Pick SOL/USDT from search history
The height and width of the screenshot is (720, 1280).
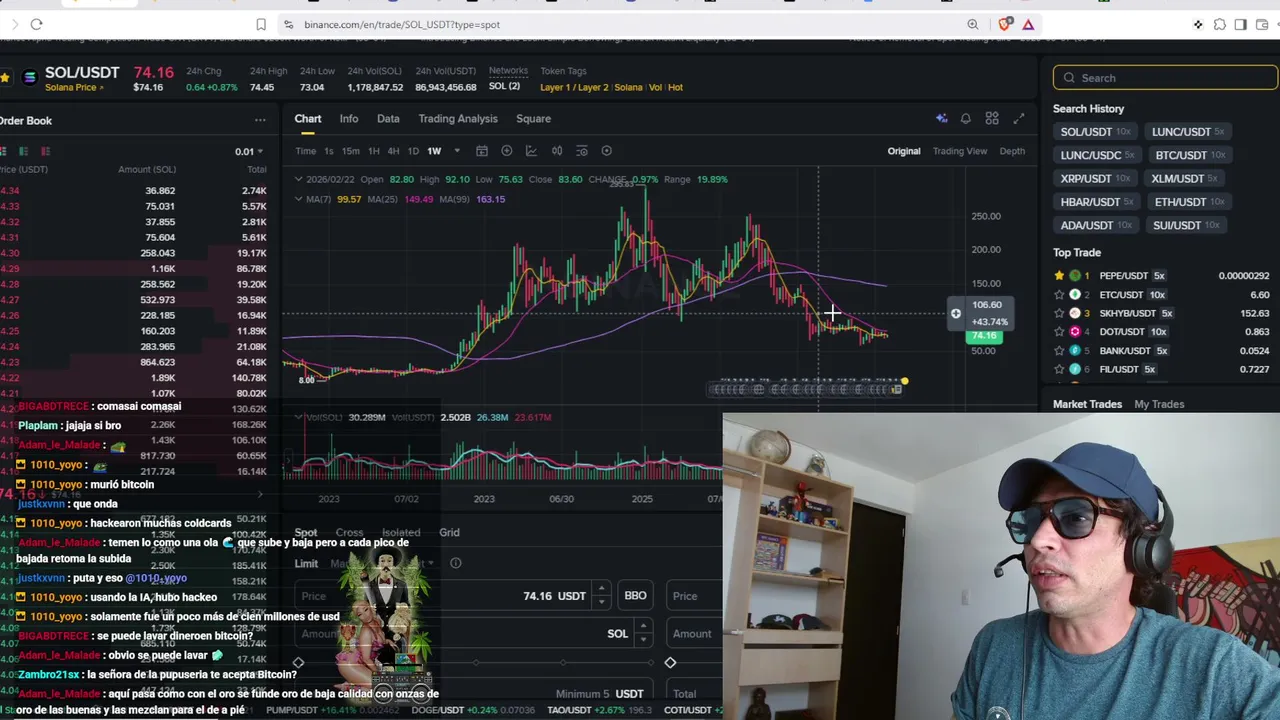(x=1096, y=132)
